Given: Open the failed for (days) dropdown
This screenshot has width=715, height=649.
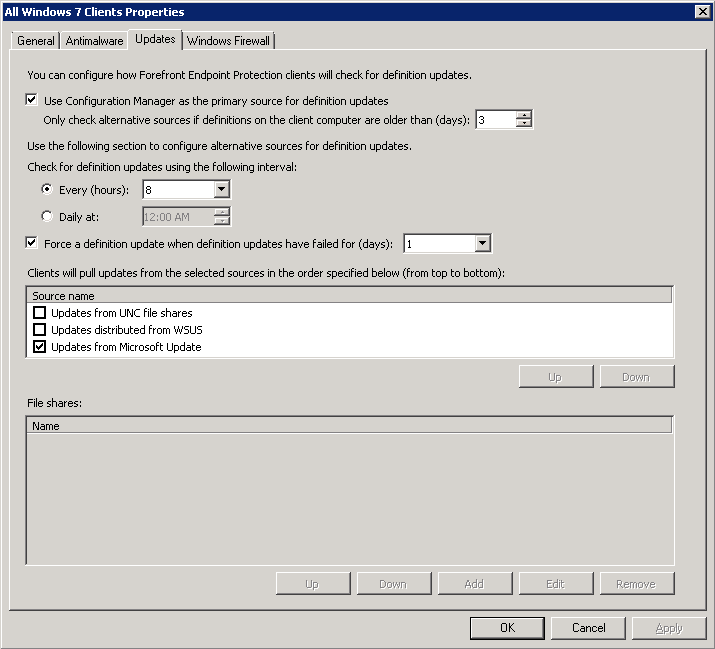Looking at the screenshot, I should pos(482,243).
